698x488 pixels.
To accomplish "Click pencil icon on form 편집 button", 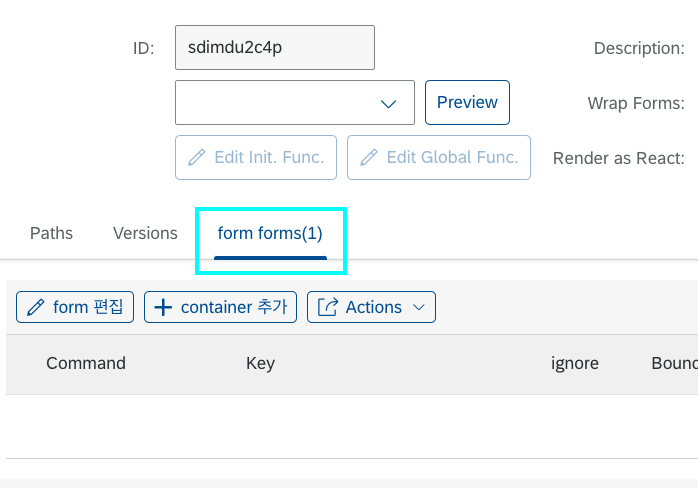I will (36, 307).
